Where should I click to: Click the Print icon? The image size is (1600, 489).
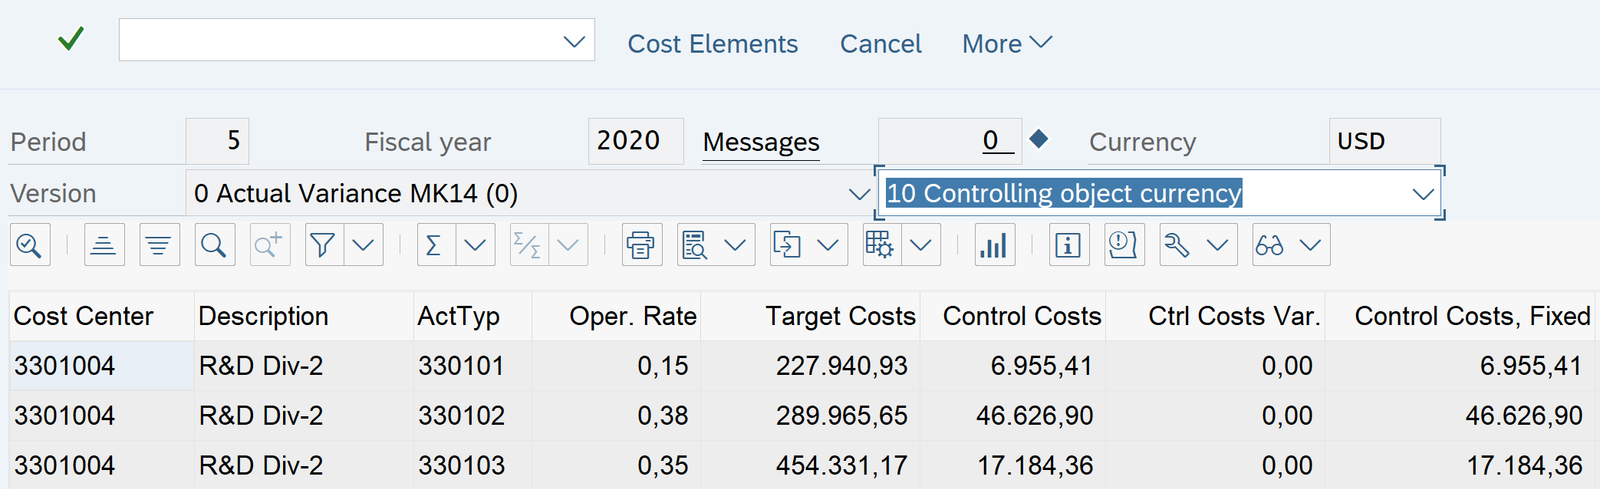click(x=641, y=246)
